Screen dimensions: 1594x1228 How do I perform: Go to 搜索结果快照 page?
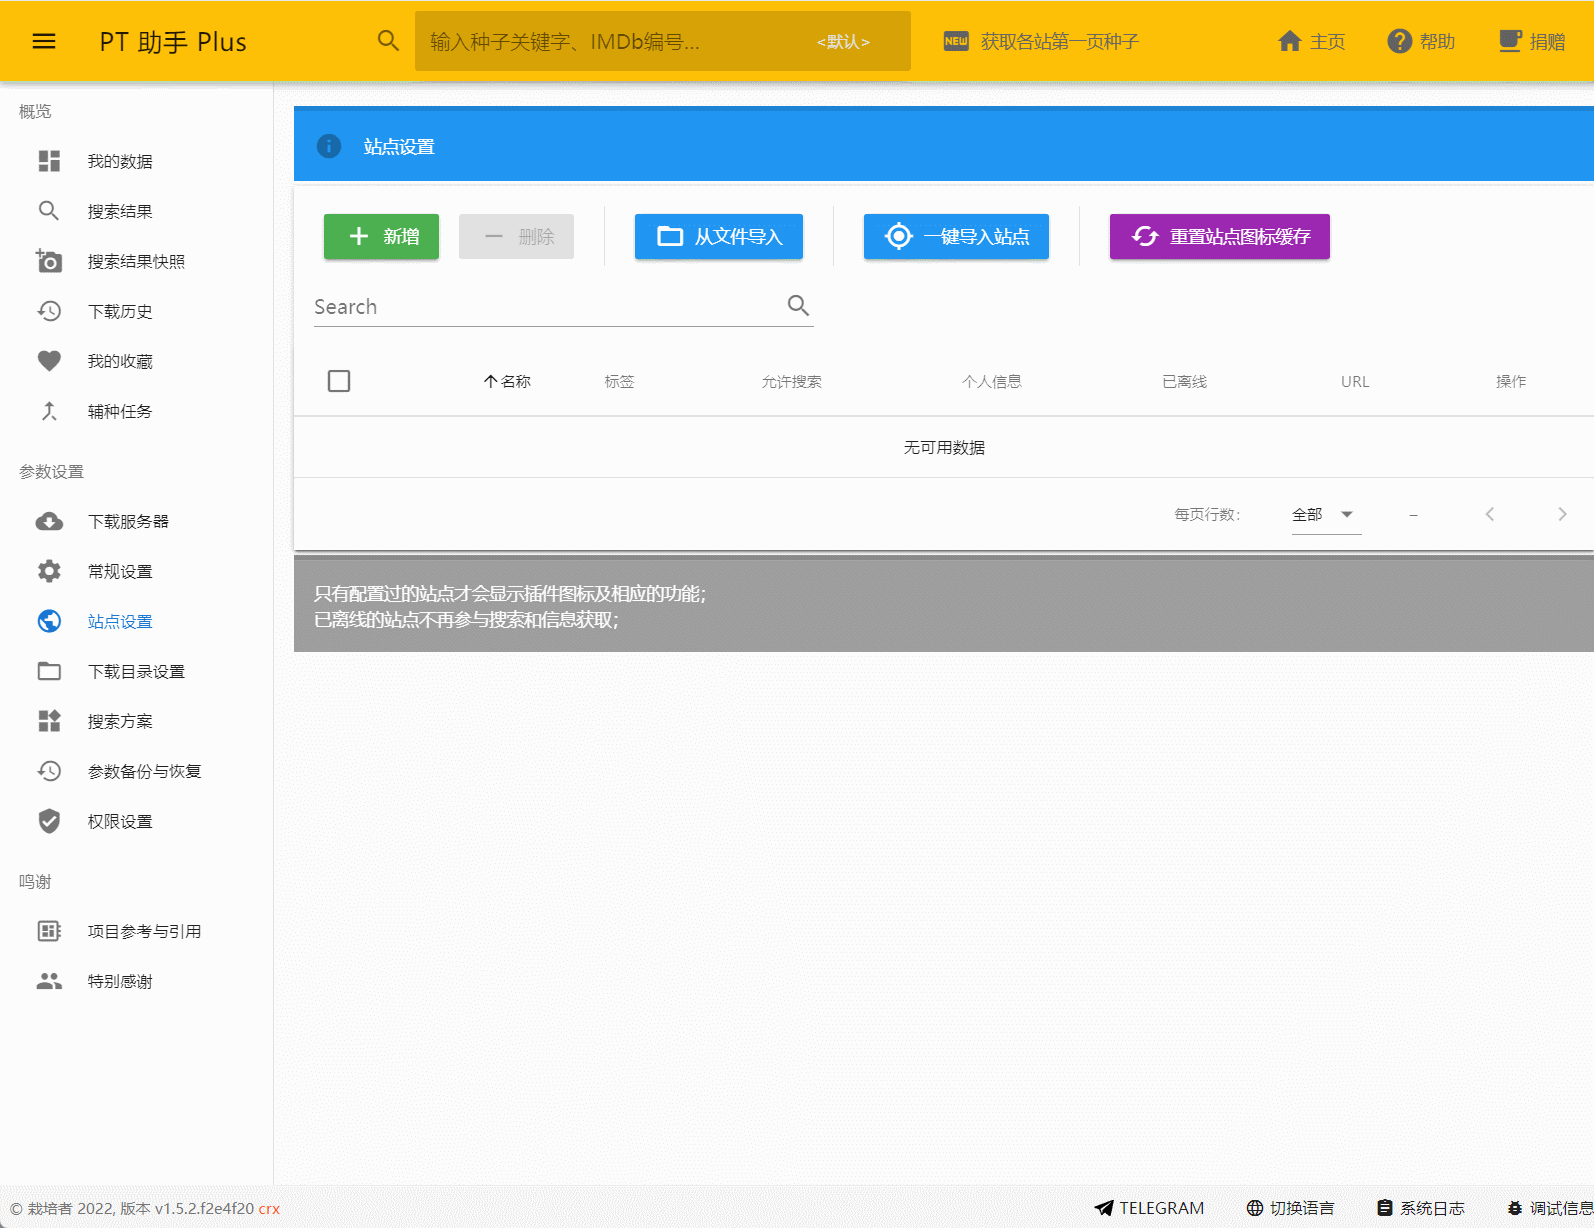[136, 261]
